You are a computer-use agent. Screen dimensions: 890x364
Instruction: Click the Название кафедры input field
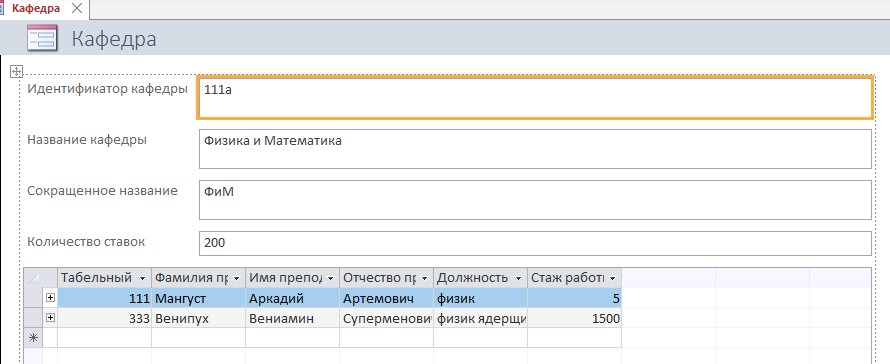coord(535,149)
